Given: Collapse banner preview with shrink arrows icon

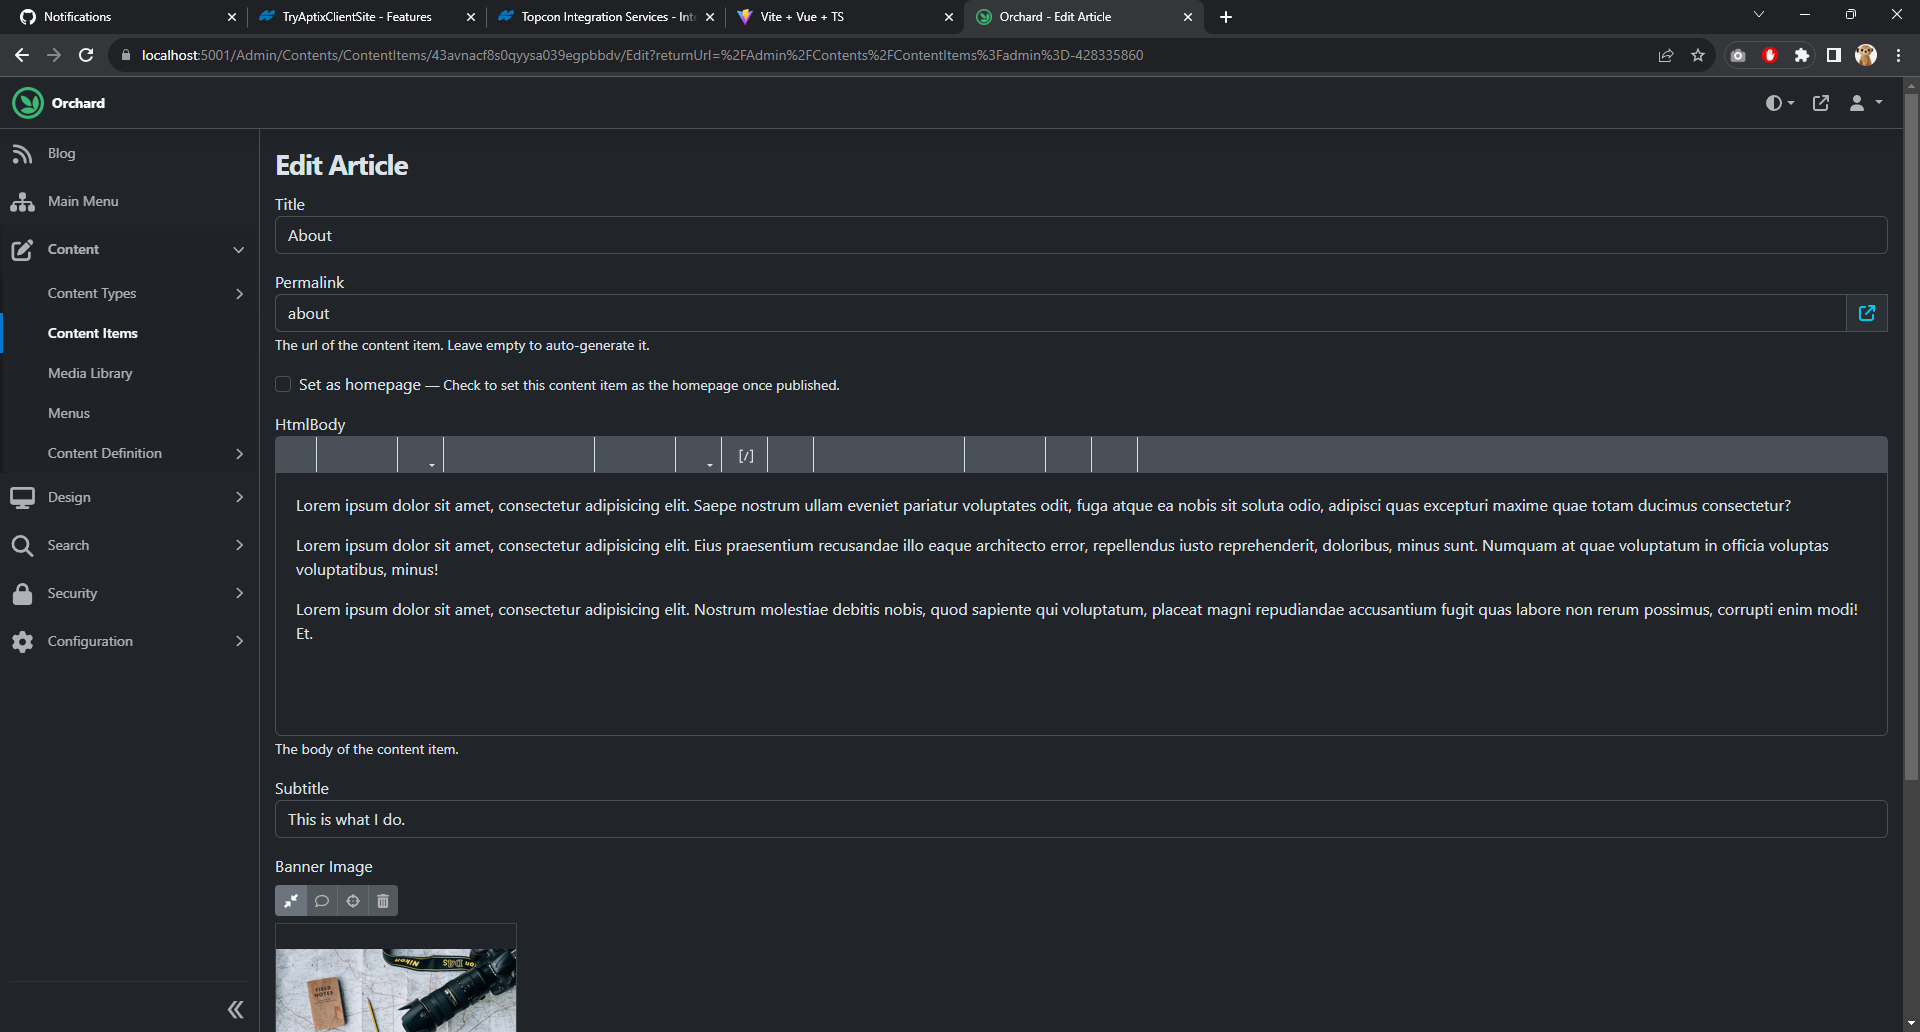Looking at the screenshot, I should click(x=291, y=900).
